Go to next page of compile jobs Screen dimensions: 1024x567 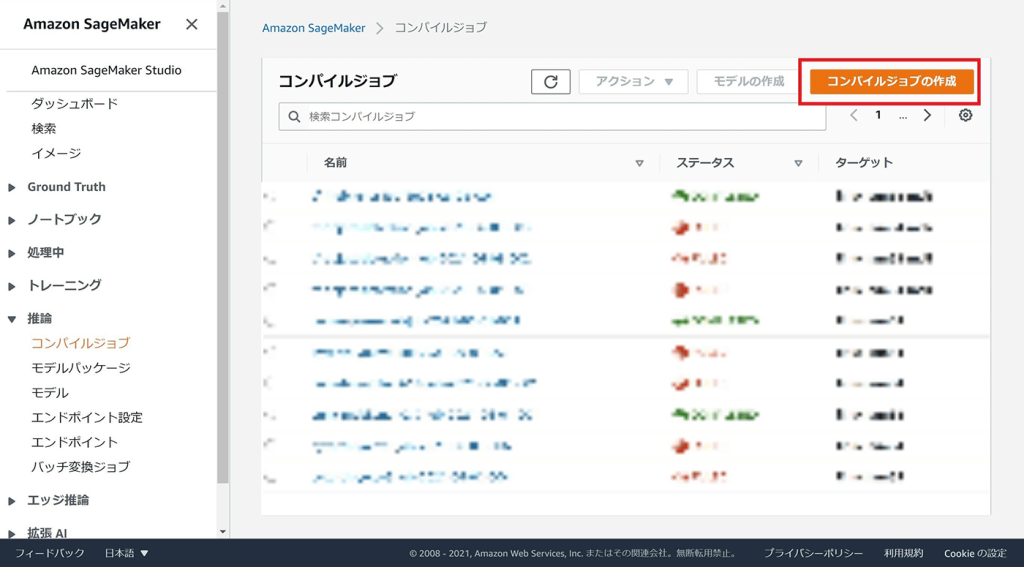click(927, 116)
